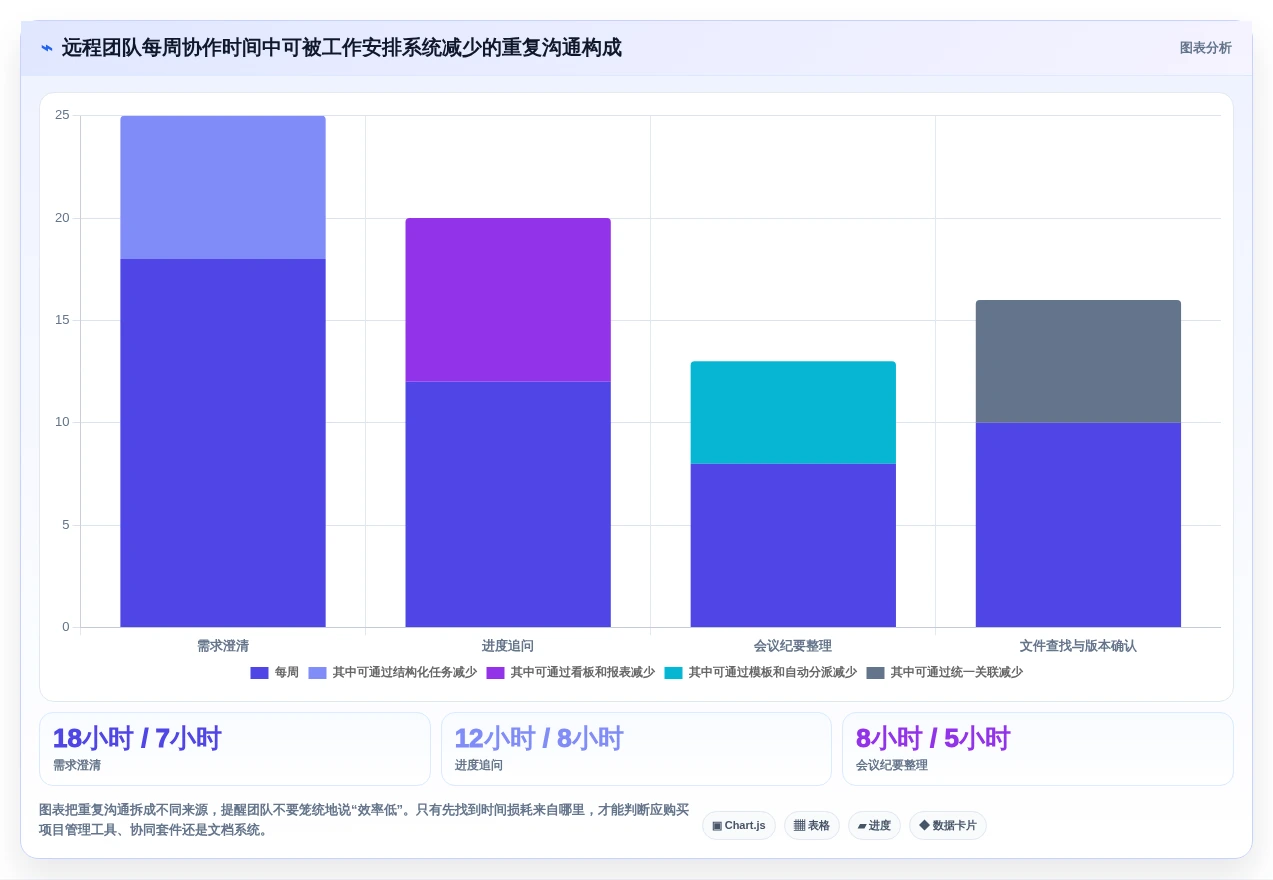Click the dark blue segment of 文件查找与版本确认 bar

(x=1078, y=525)
